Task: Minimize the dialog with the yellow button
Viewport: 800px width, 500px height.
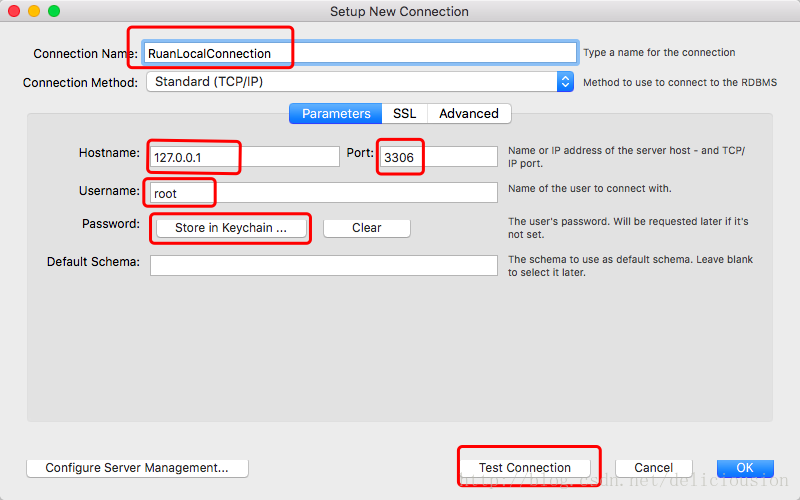Action: pos(34,11)
